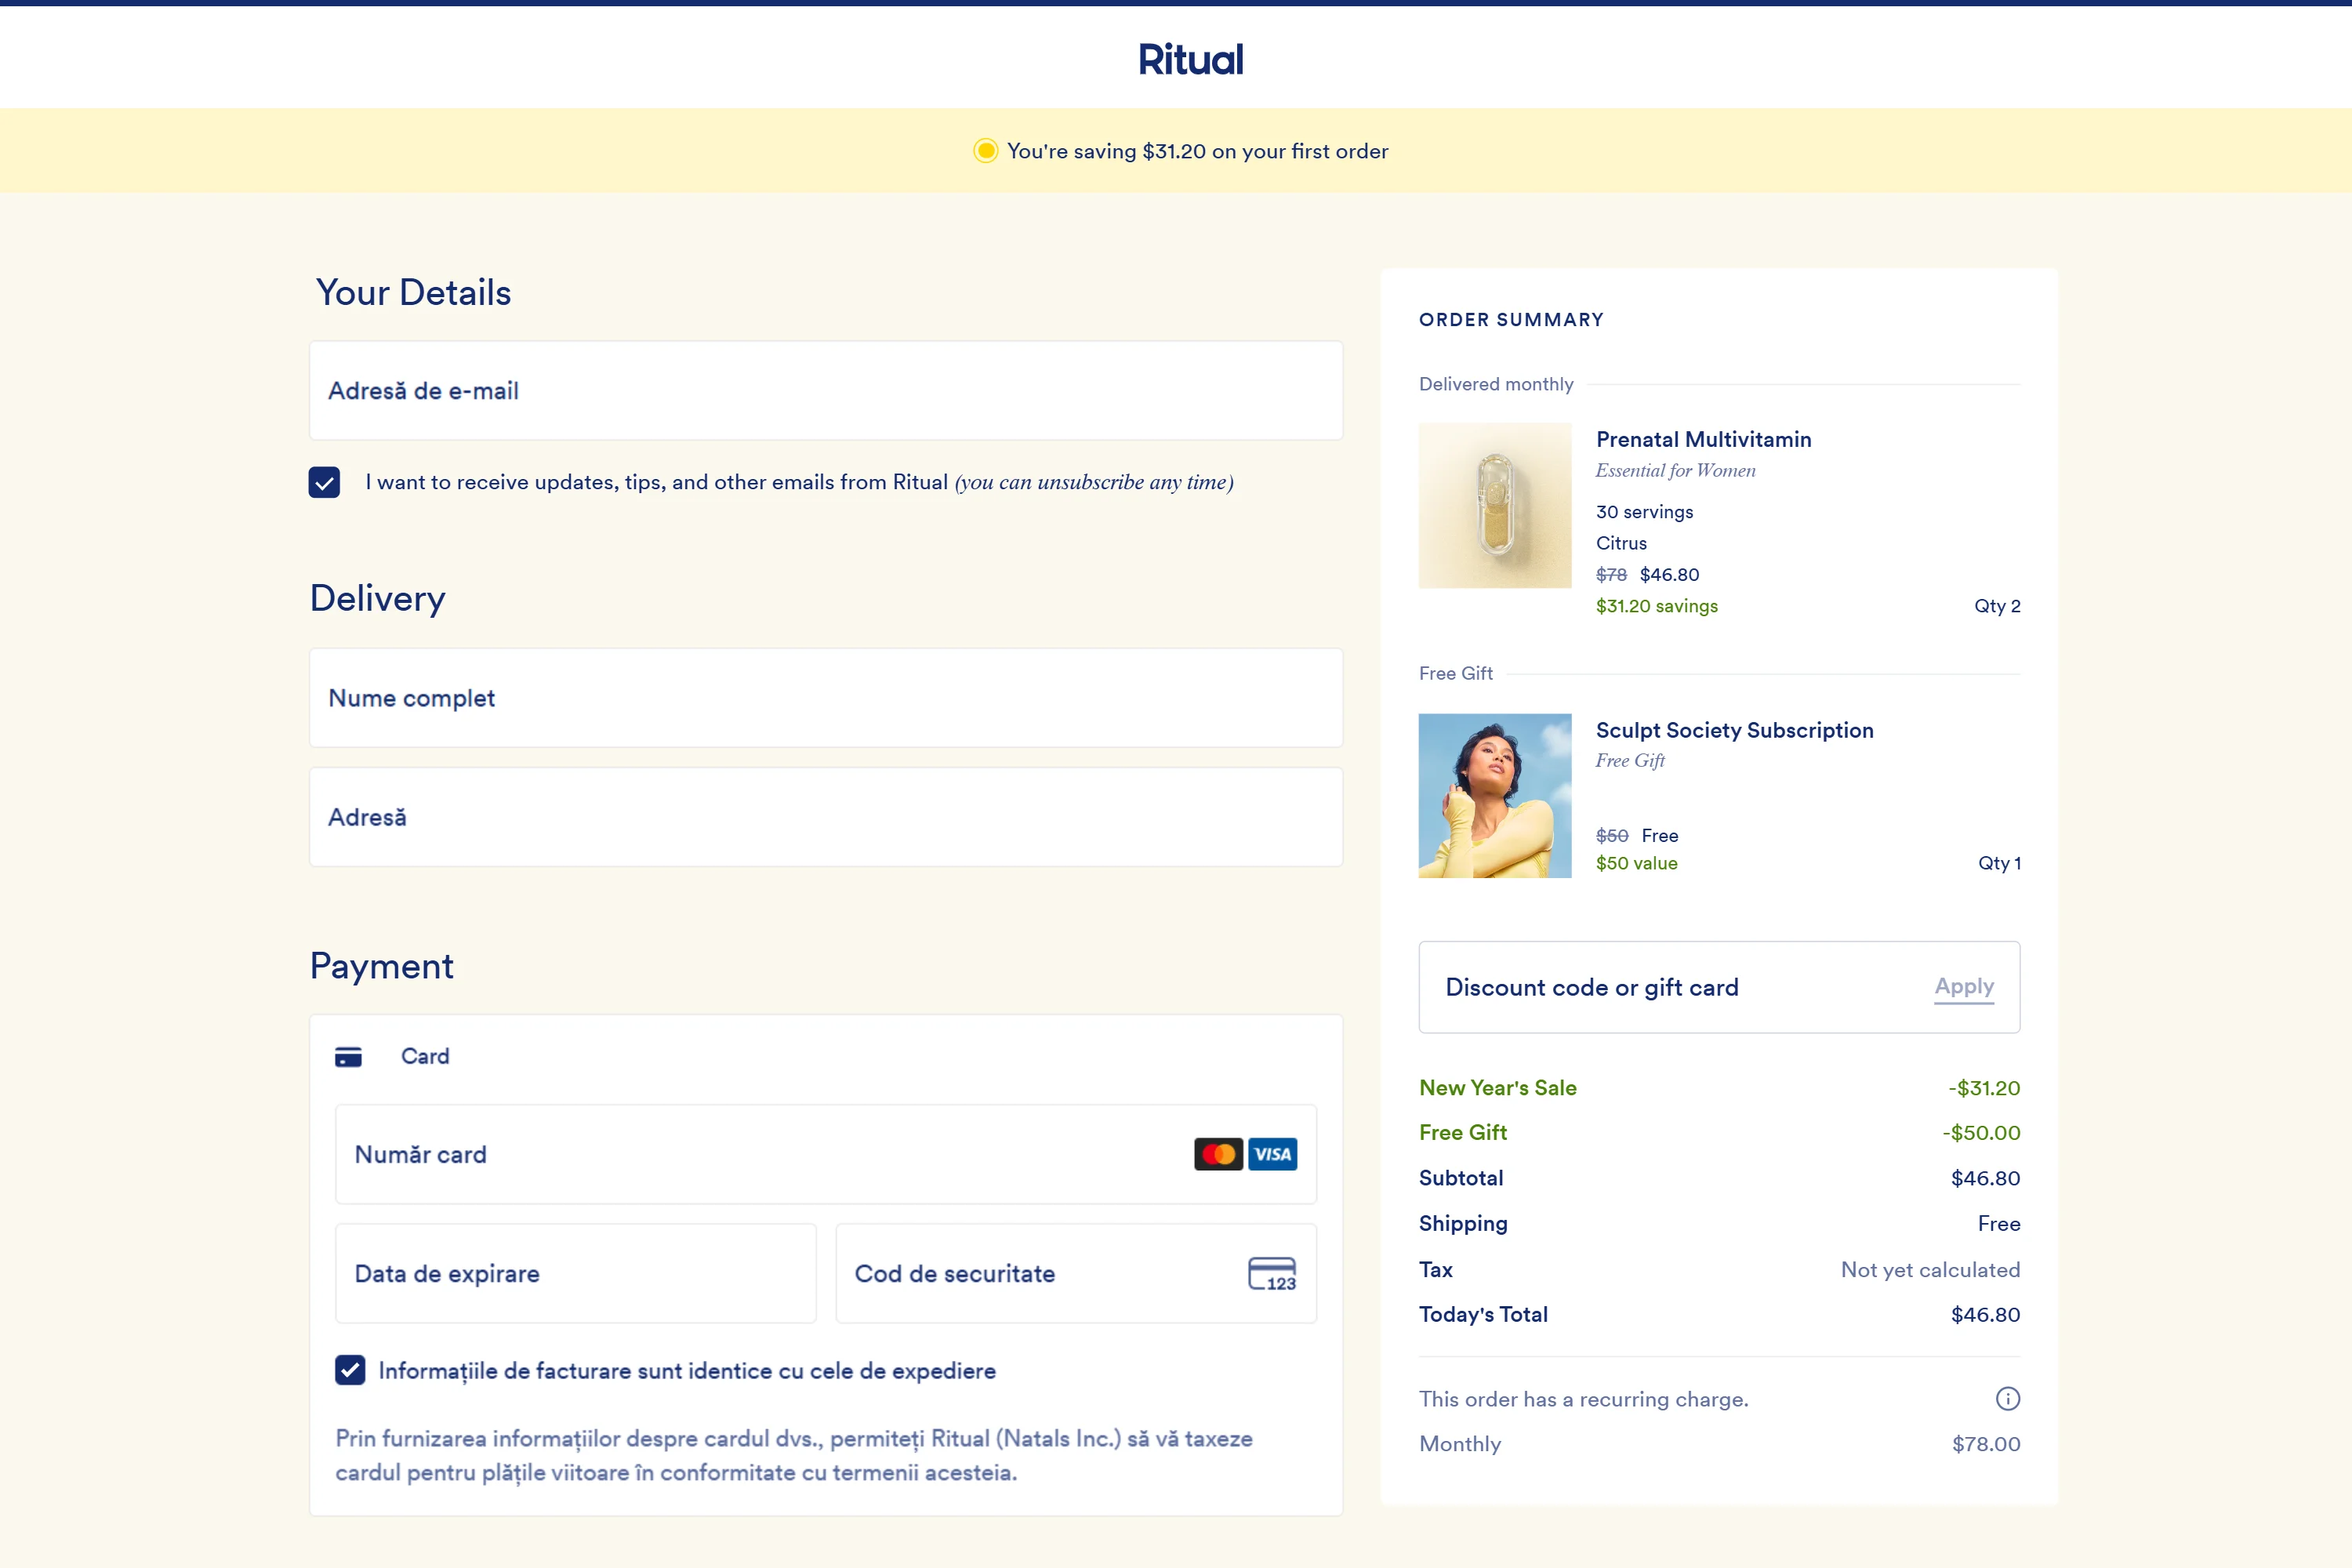This screenshot has height=1568, width=2352.
Task: Click the Visa logo icon
Action: point(1272,1154)
